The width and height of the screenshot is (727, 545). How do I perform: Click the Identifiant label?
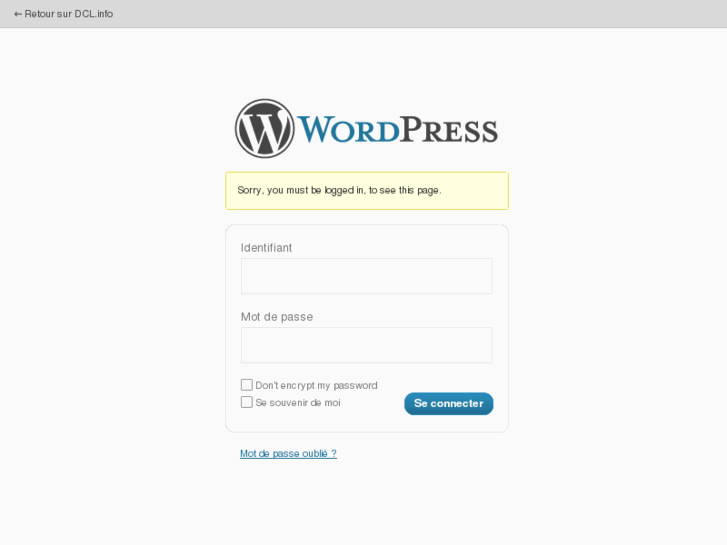266,248
